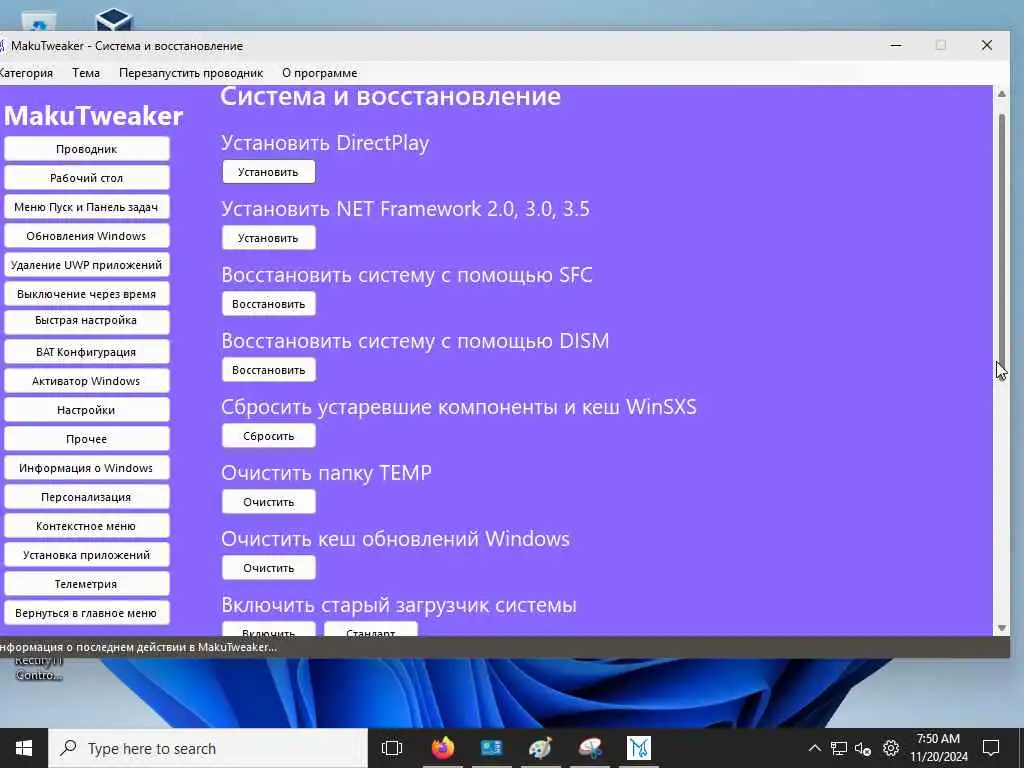The height and width of the screenshot is (768, 1024).
Task: Open Контекстное меню section
Action: [87, 526]
